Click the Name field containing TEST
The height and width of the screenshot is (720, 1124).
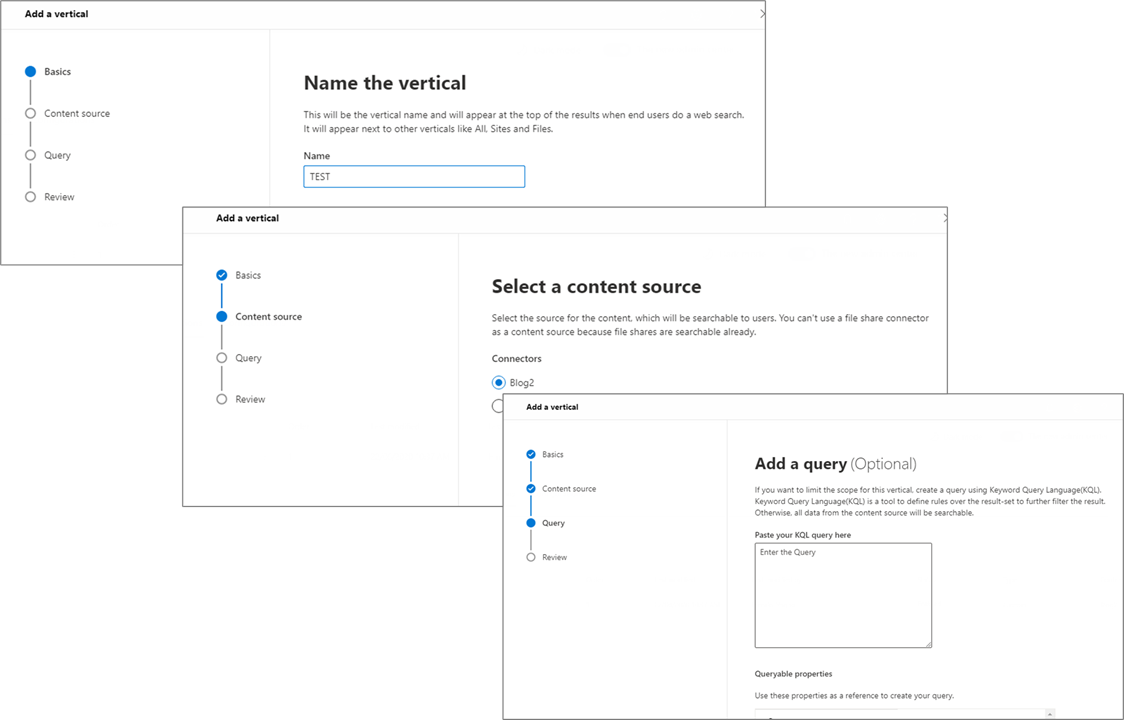click(x=414, y=176)
